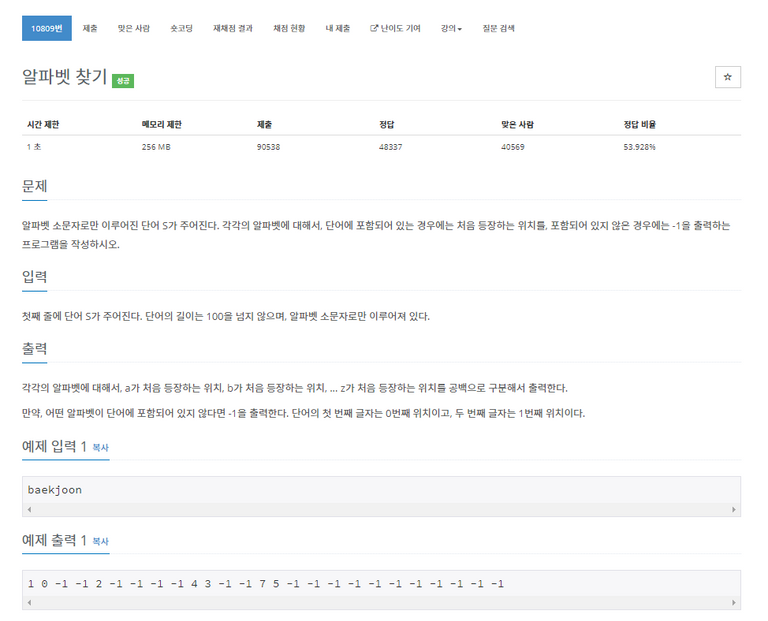
Task: Click the 예제 입력 1 heading
Action: tap(54, 446)
